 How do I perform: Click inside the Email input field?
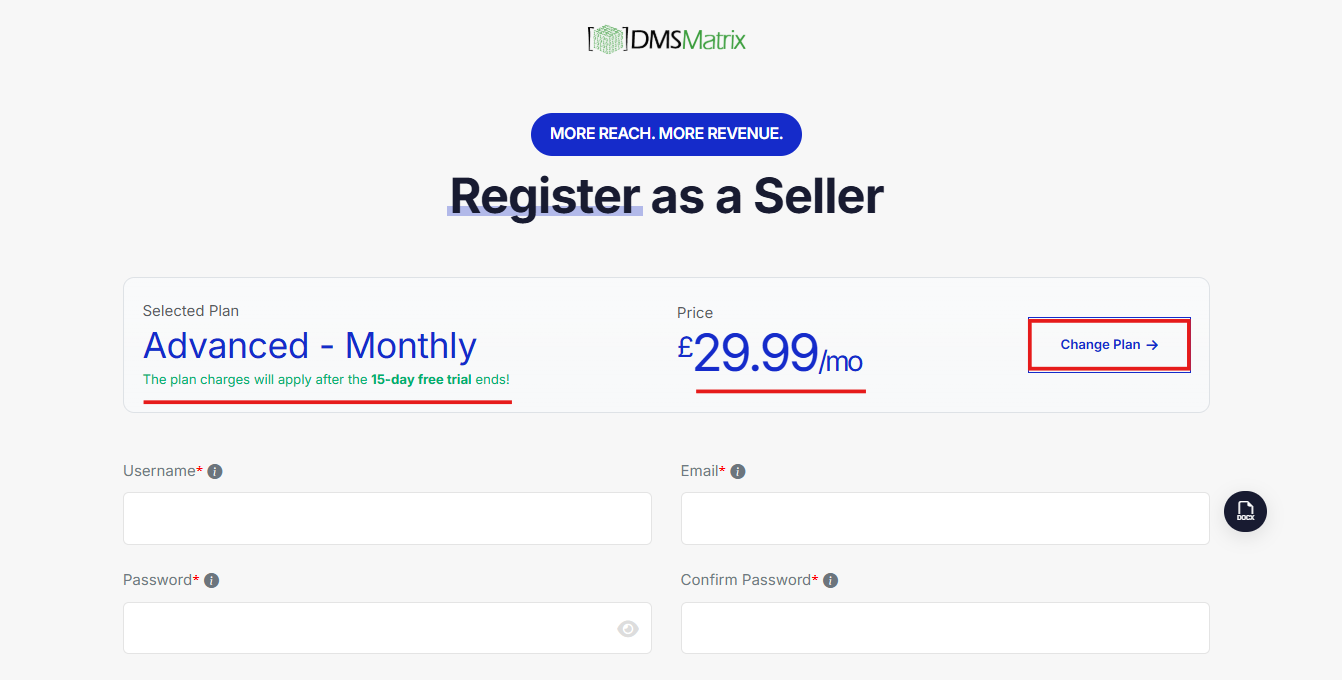click(x=944, y=518)
